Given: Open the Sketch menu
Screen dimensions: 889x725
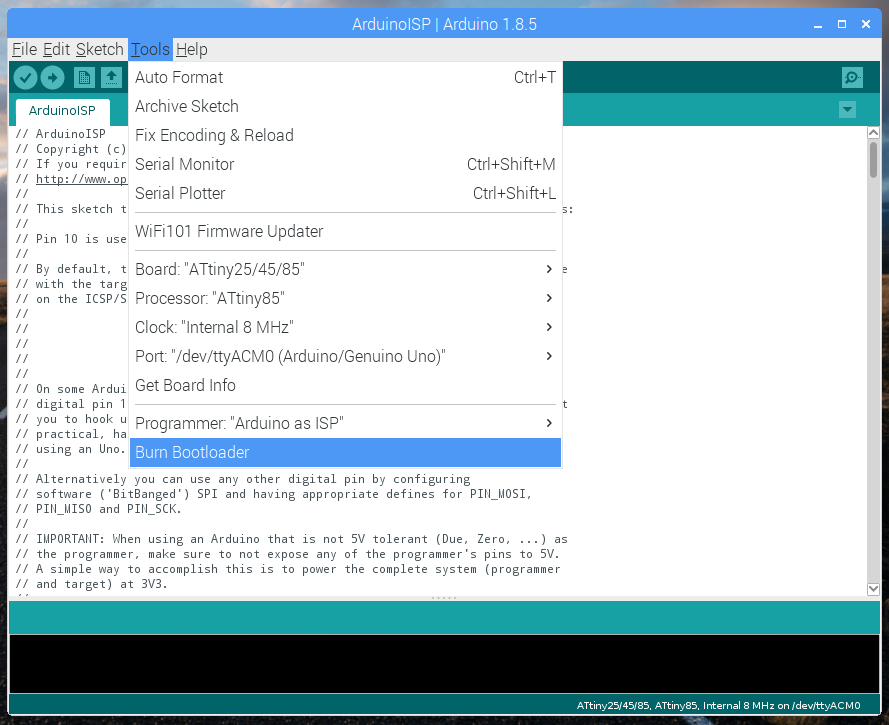Looking at the screenshot, I should 100,49.
